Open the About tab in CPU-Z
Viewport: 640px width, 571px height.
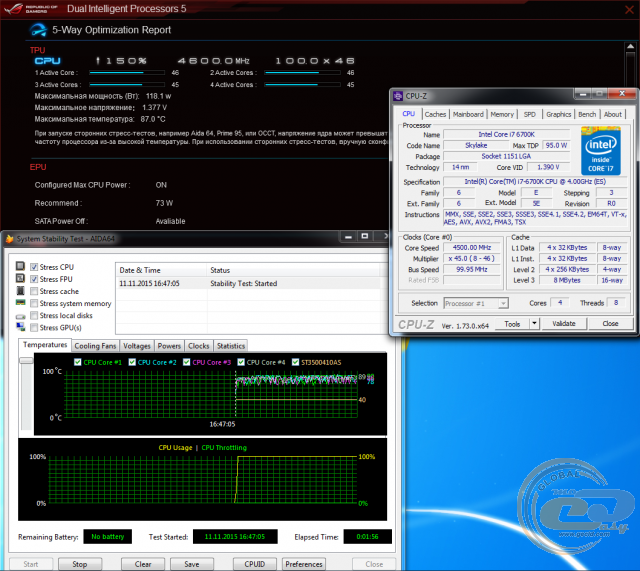coord(613,114)
